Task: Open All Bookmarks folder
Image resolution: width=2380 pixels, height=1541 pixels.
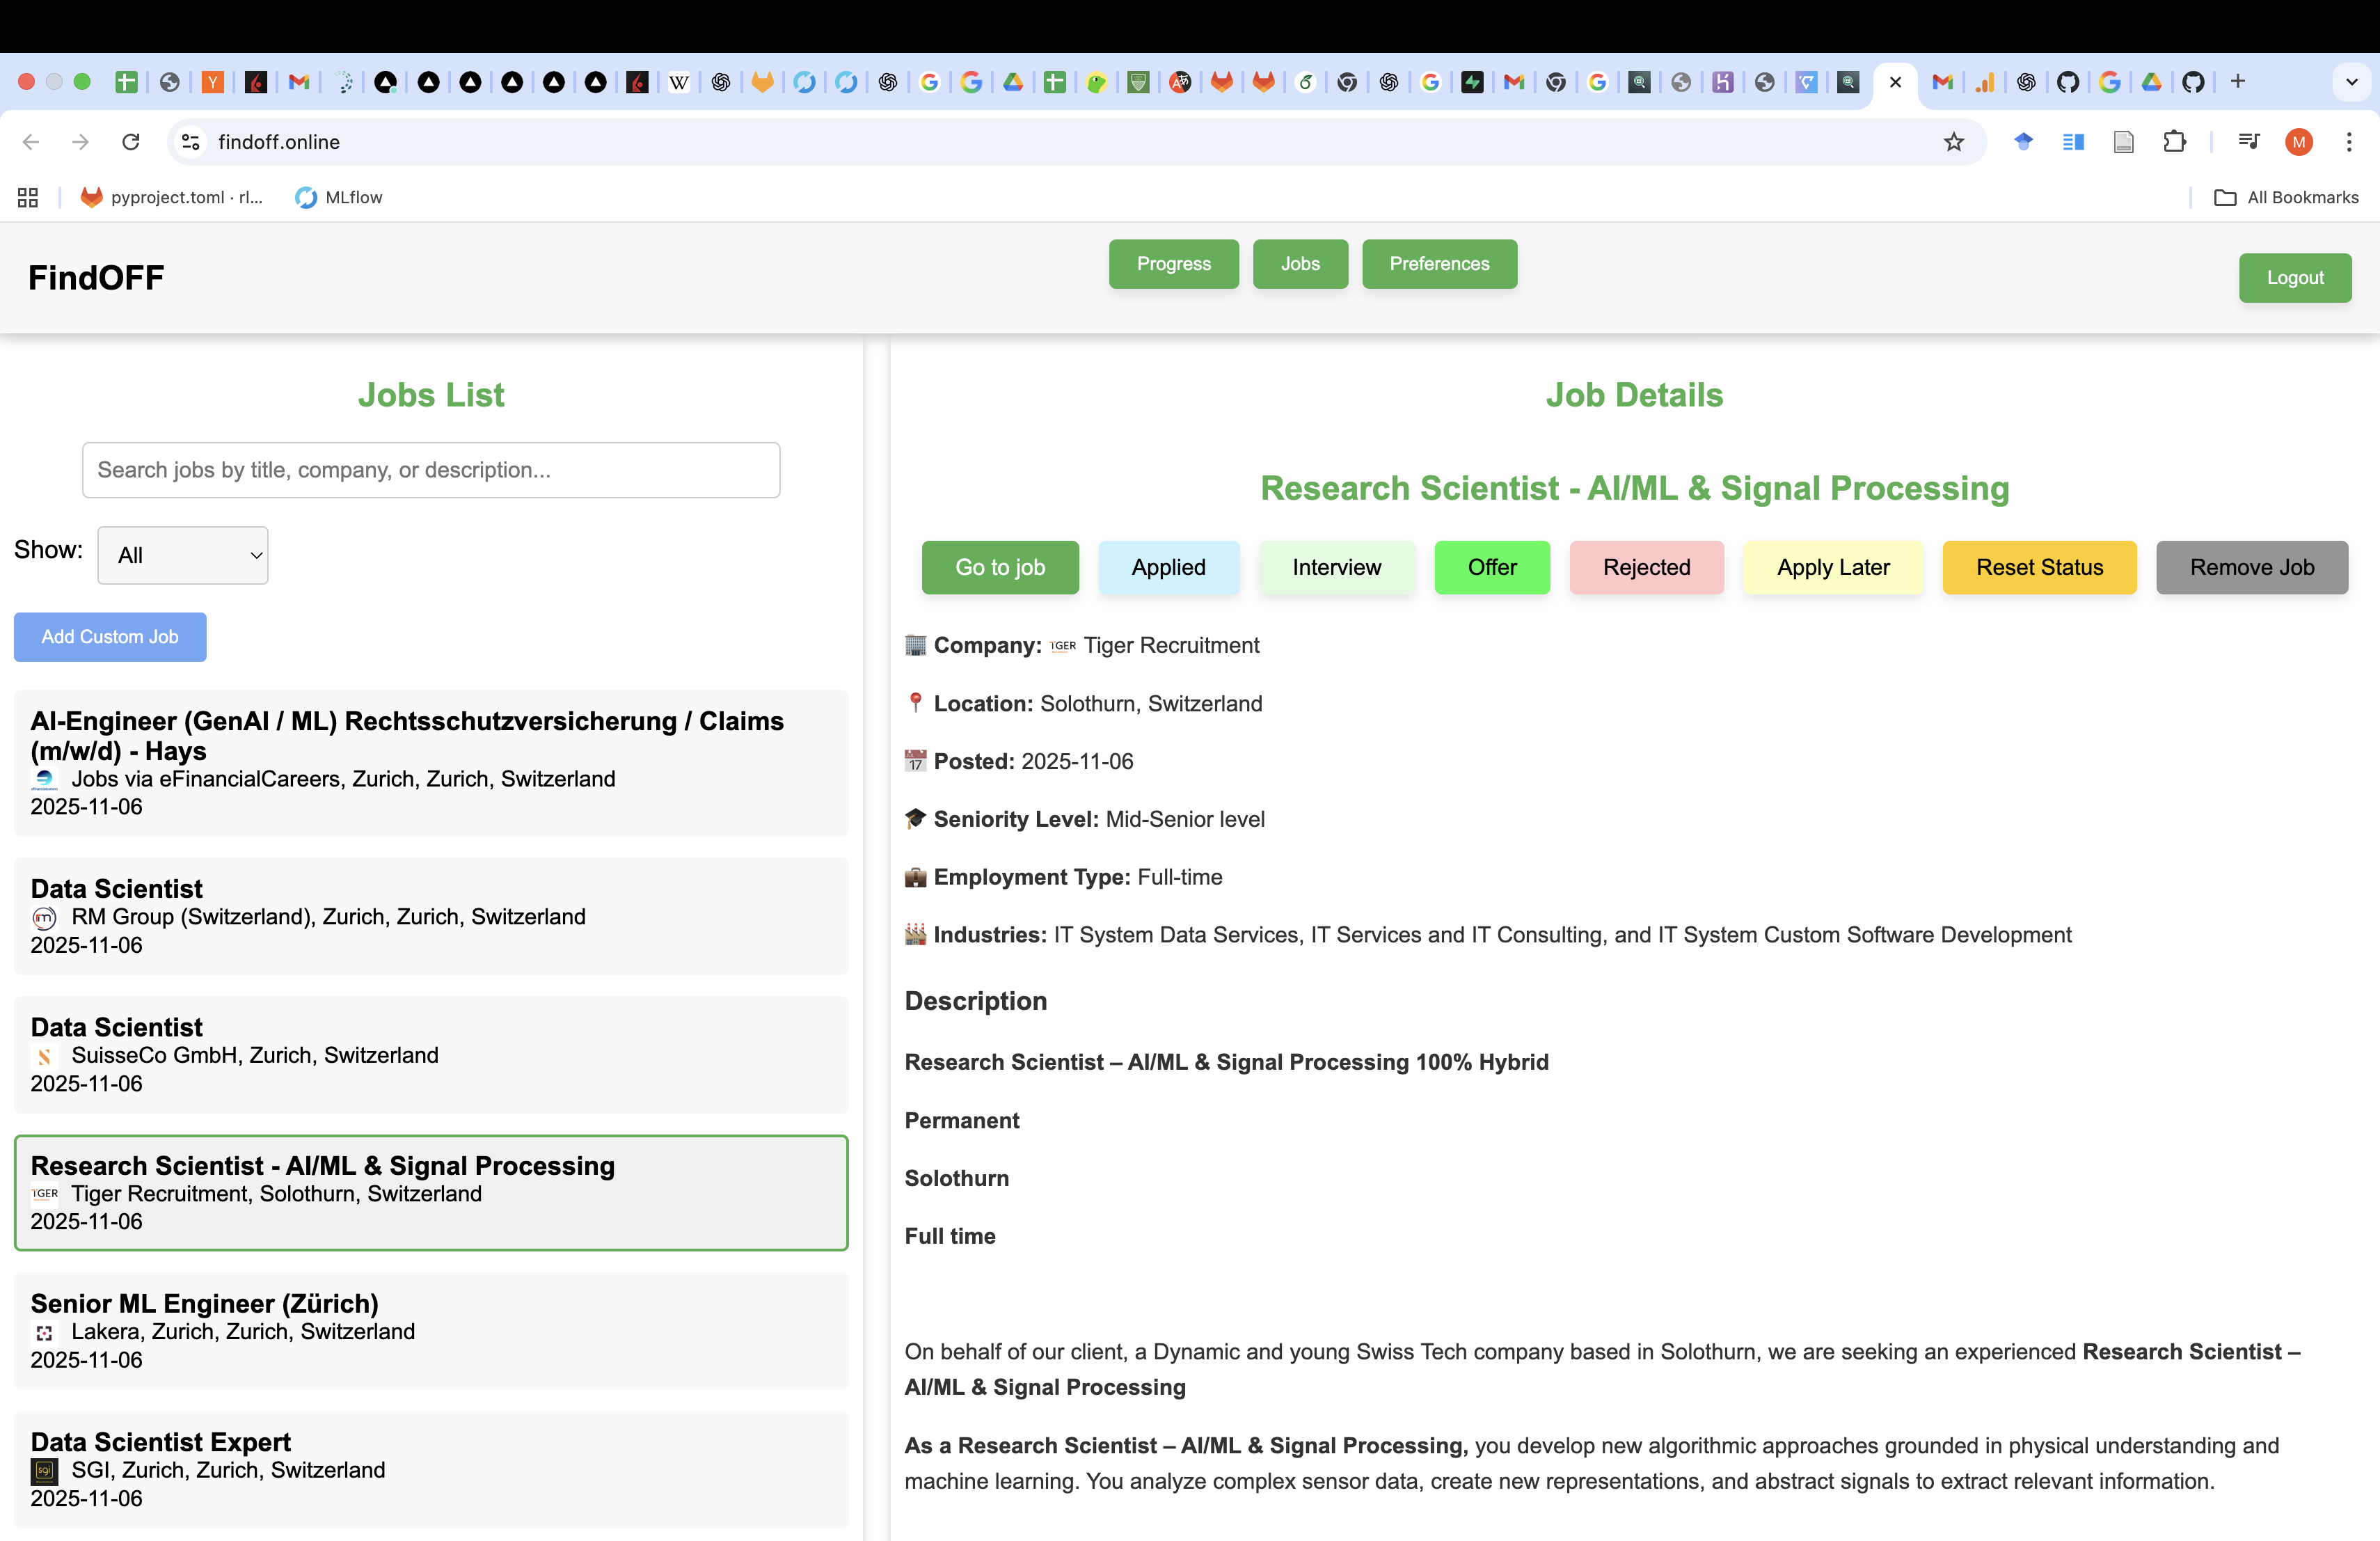Action: [x=2286, y=197]
